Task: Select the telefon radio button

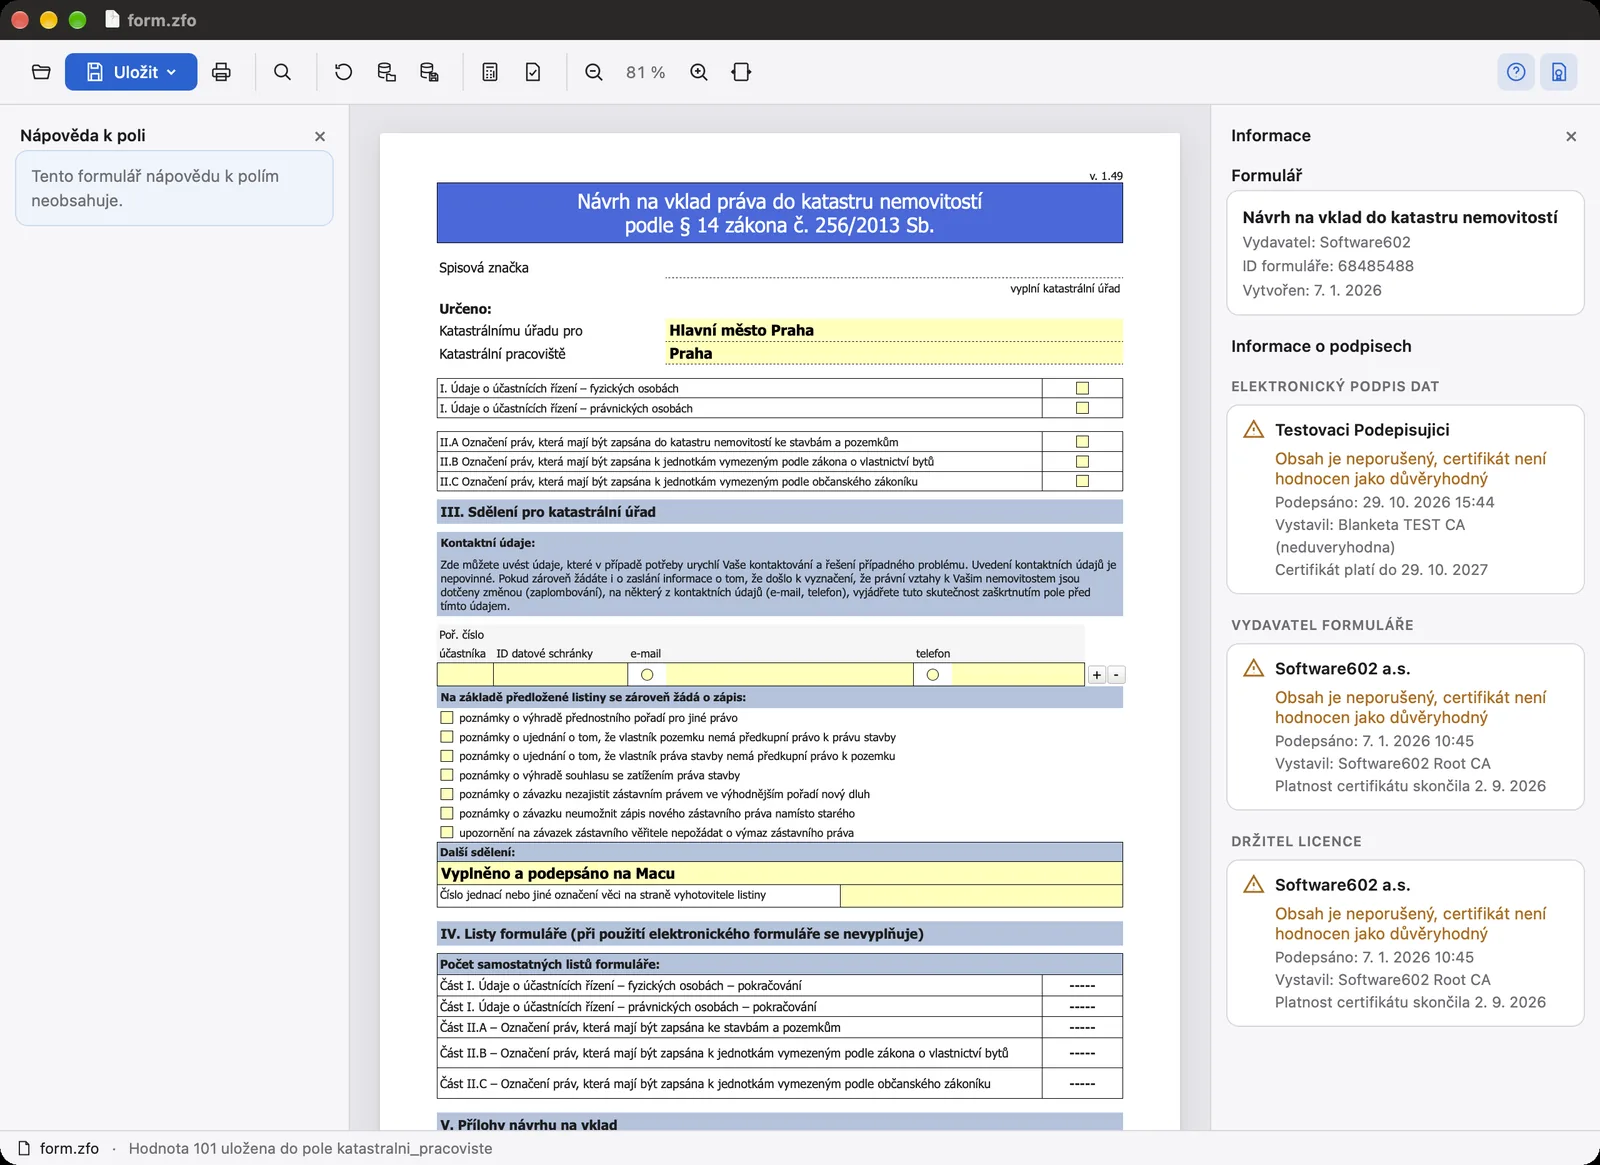Action: [933, 675]
